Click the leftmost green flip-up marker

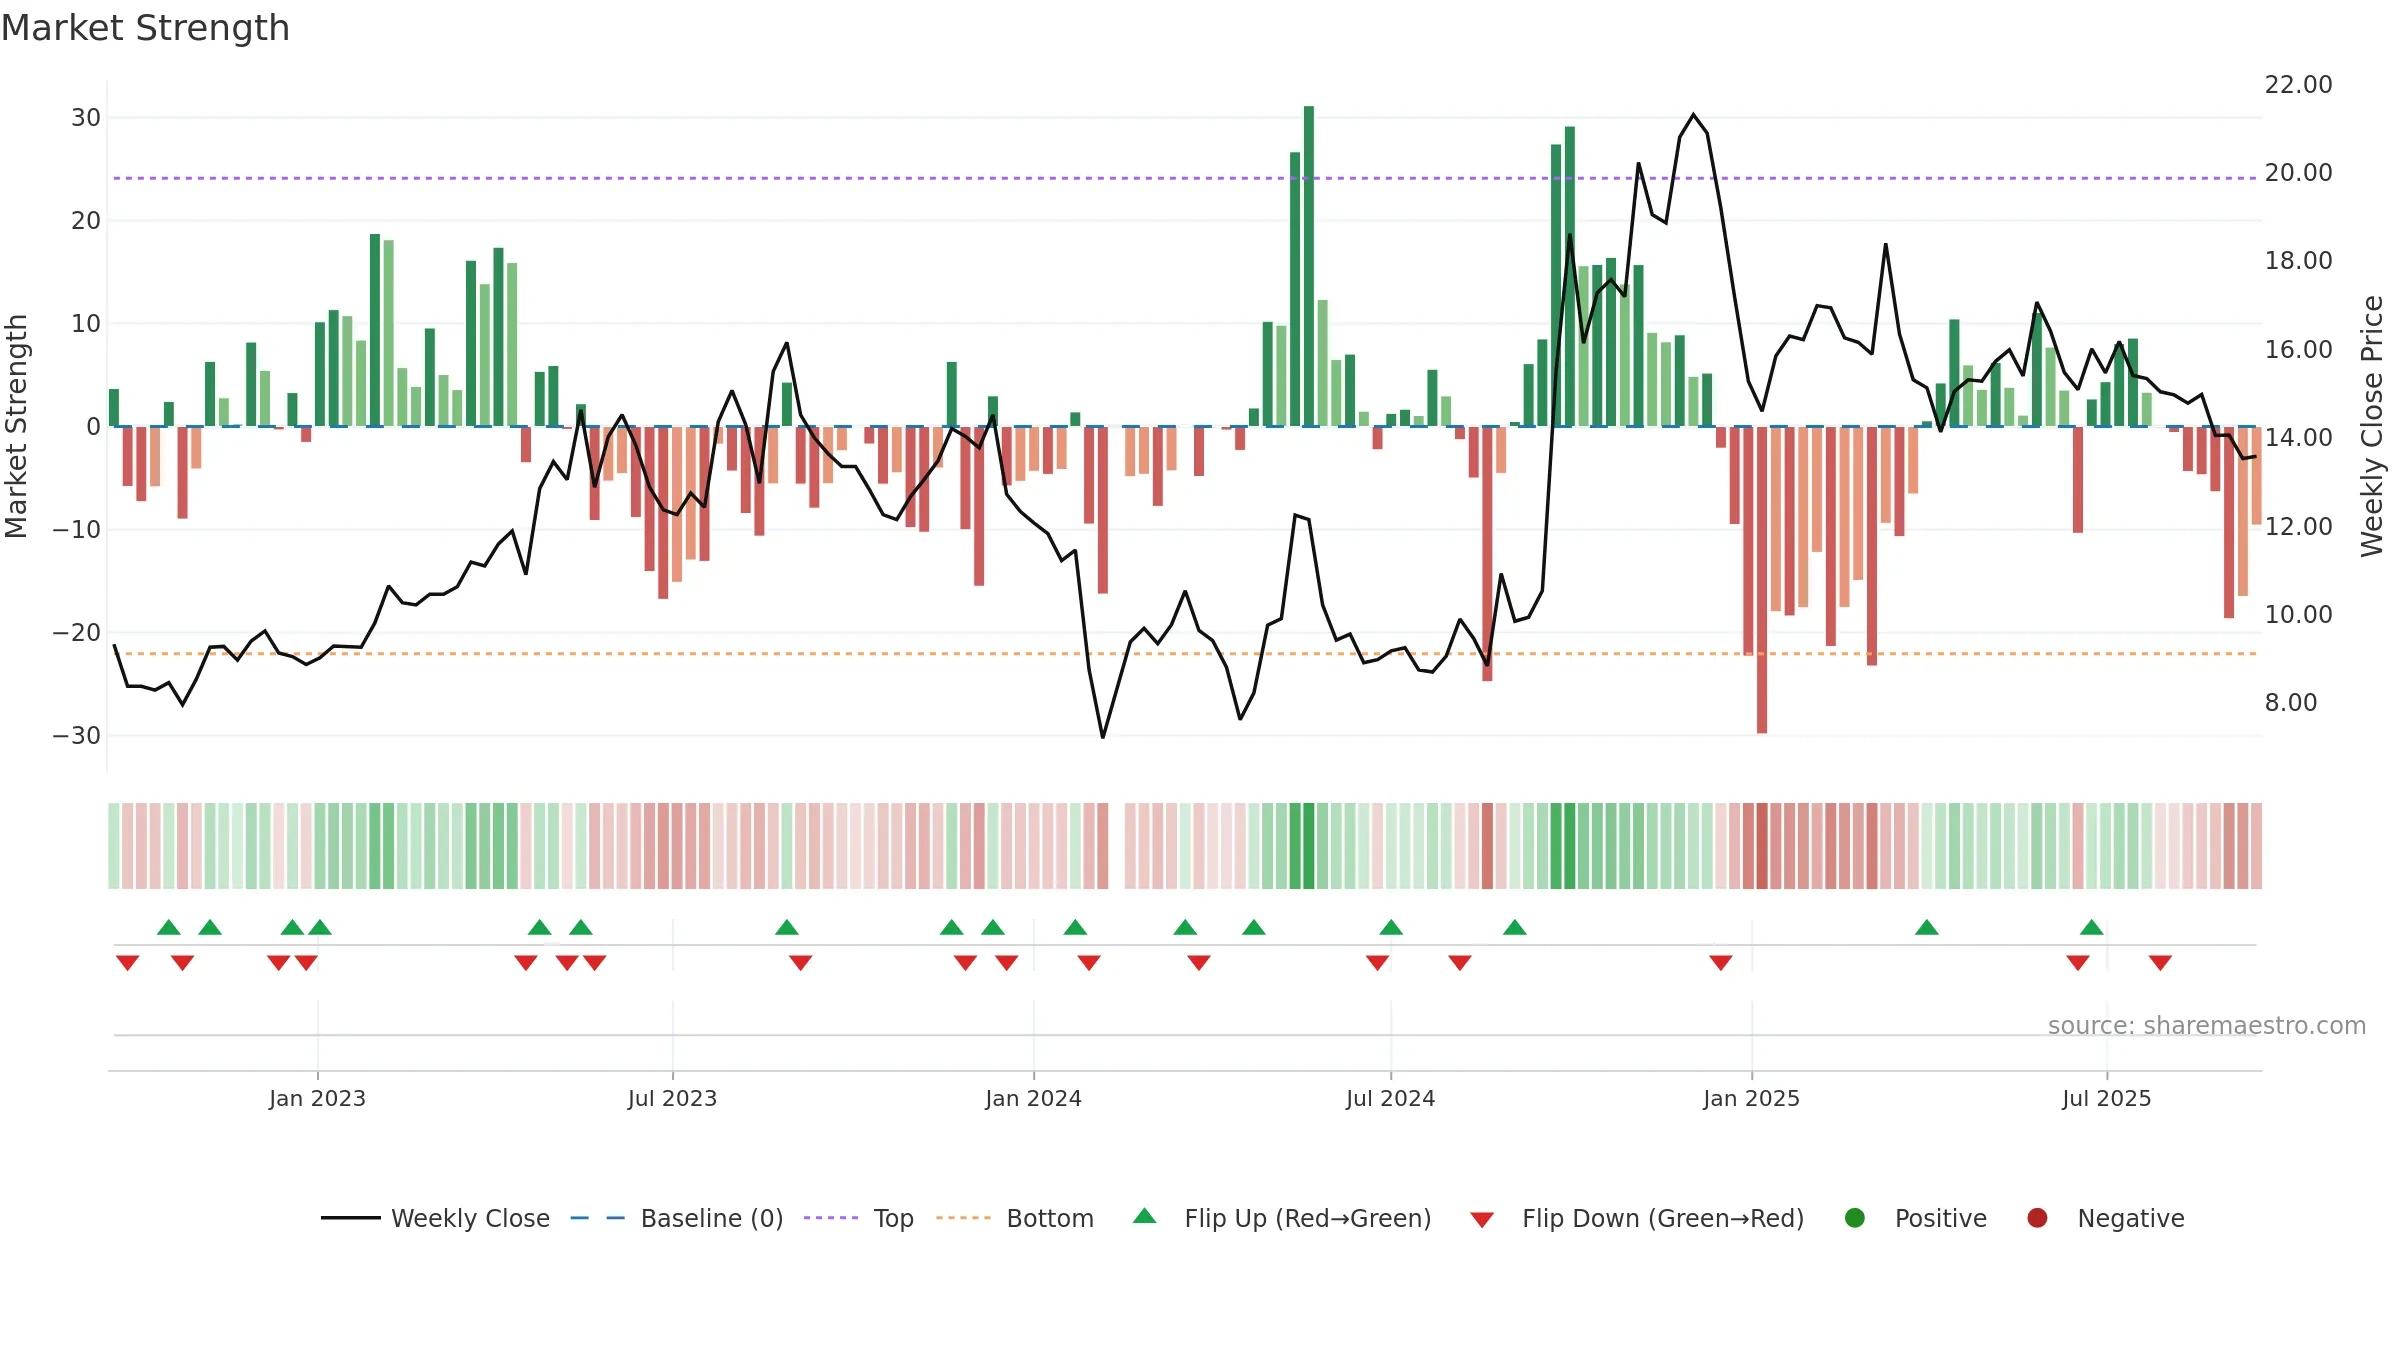[x=169, y=927]
